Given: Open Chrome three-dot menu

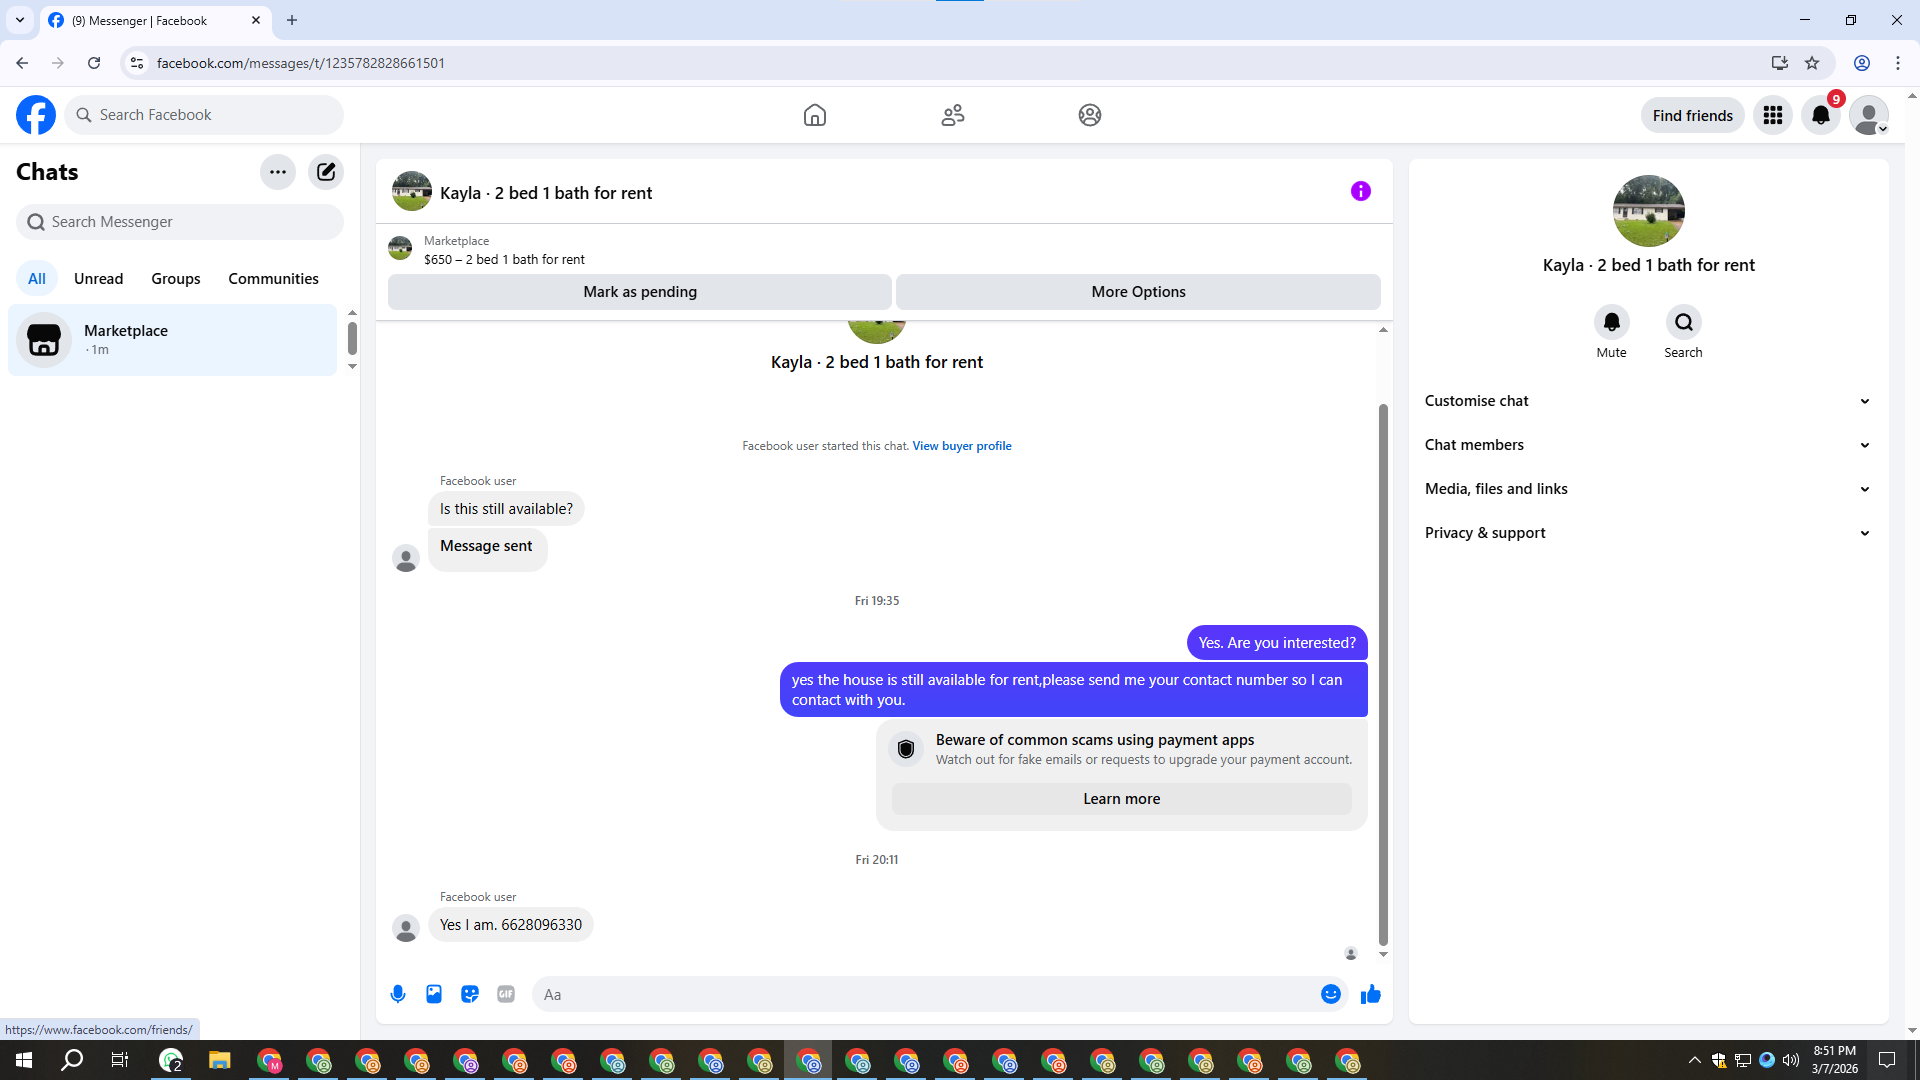Looking at the screenshot, I should pyautogui.click(x=1898, y=63).
